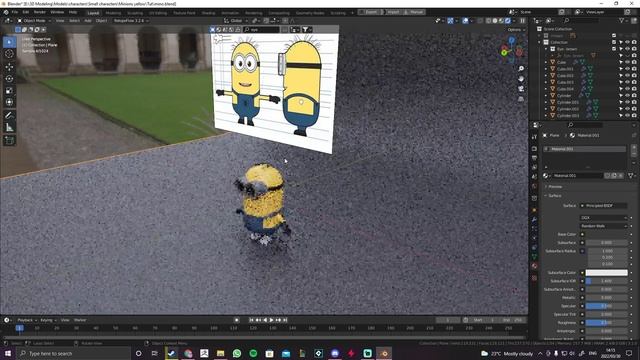Open the File menu

[x=15, y=12]
